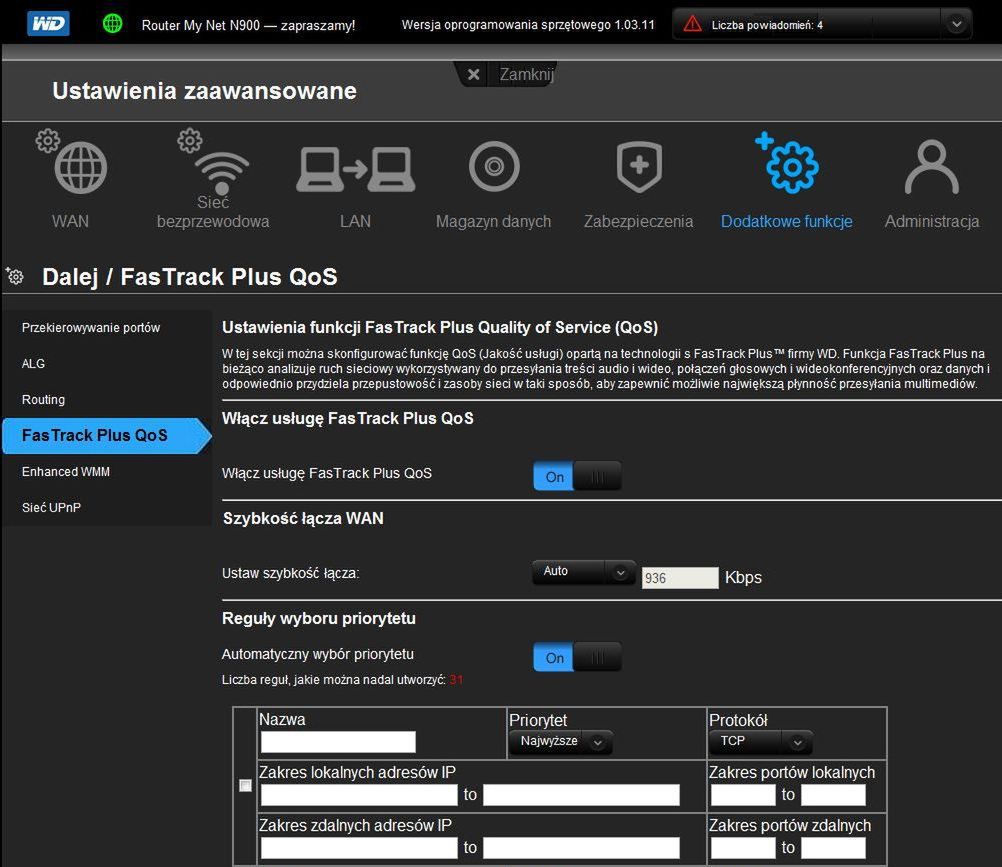Screen dimensions: 1002x867
Task: Click the remote IP range start field
Action: click(x=359, y=848)
